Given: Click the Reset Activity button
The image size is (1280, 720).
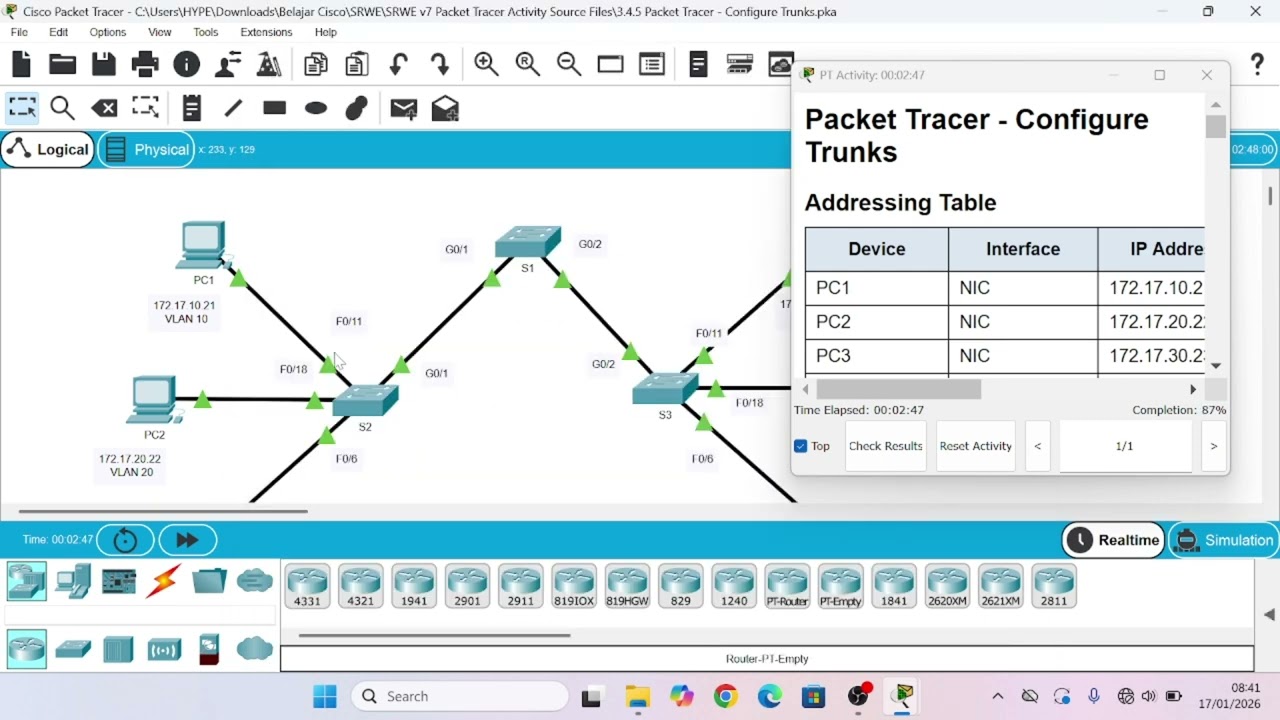Looking at the screenshot, I should (x=976, y=446).
